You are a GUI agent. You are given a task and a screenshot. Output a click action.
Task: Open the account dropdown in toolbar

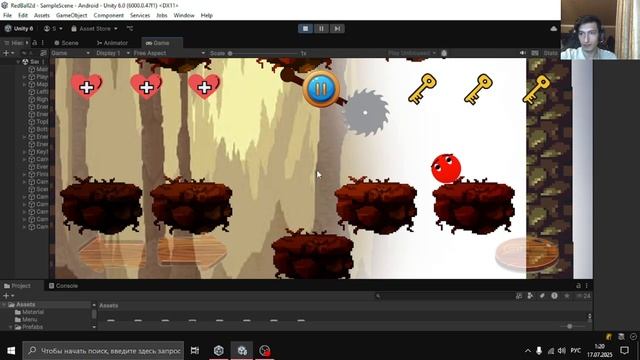point(53,29)
